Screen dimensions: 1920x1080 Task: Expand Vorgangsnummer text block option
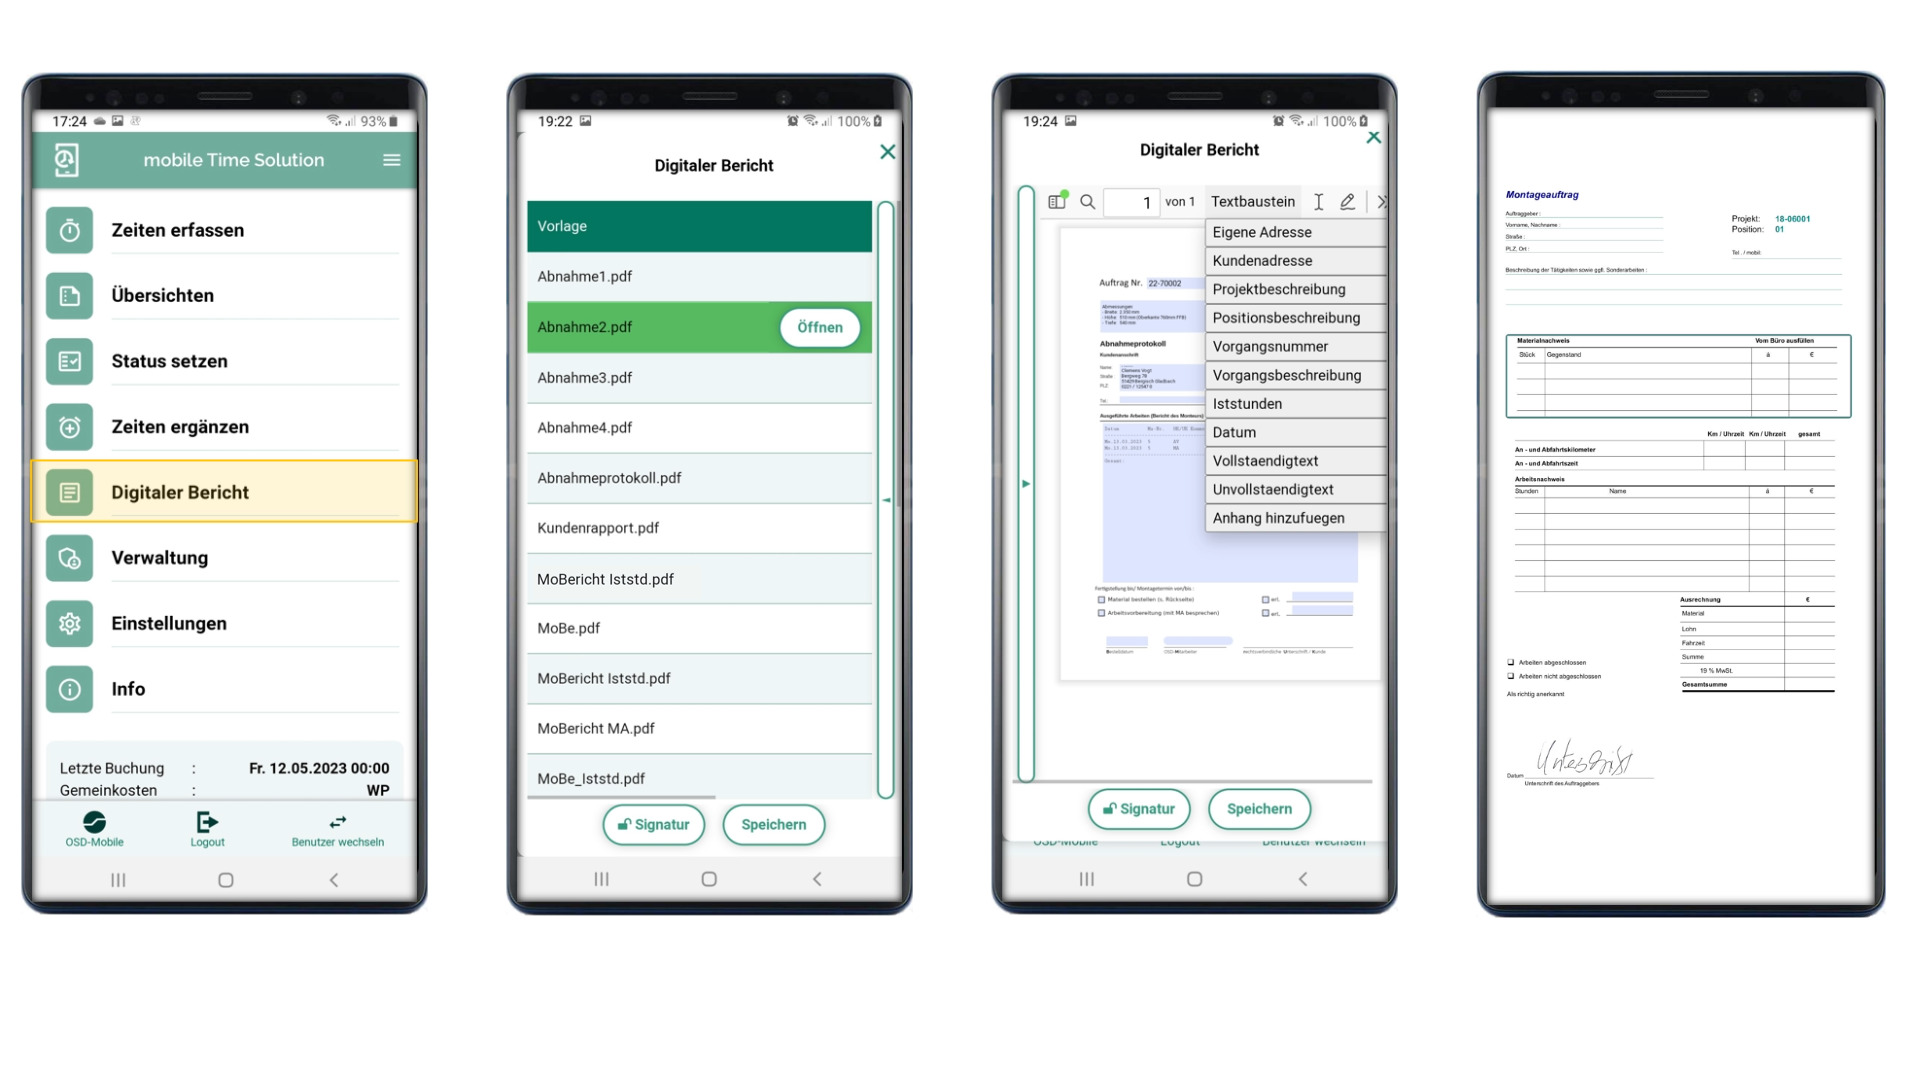tap(1290, 345)
